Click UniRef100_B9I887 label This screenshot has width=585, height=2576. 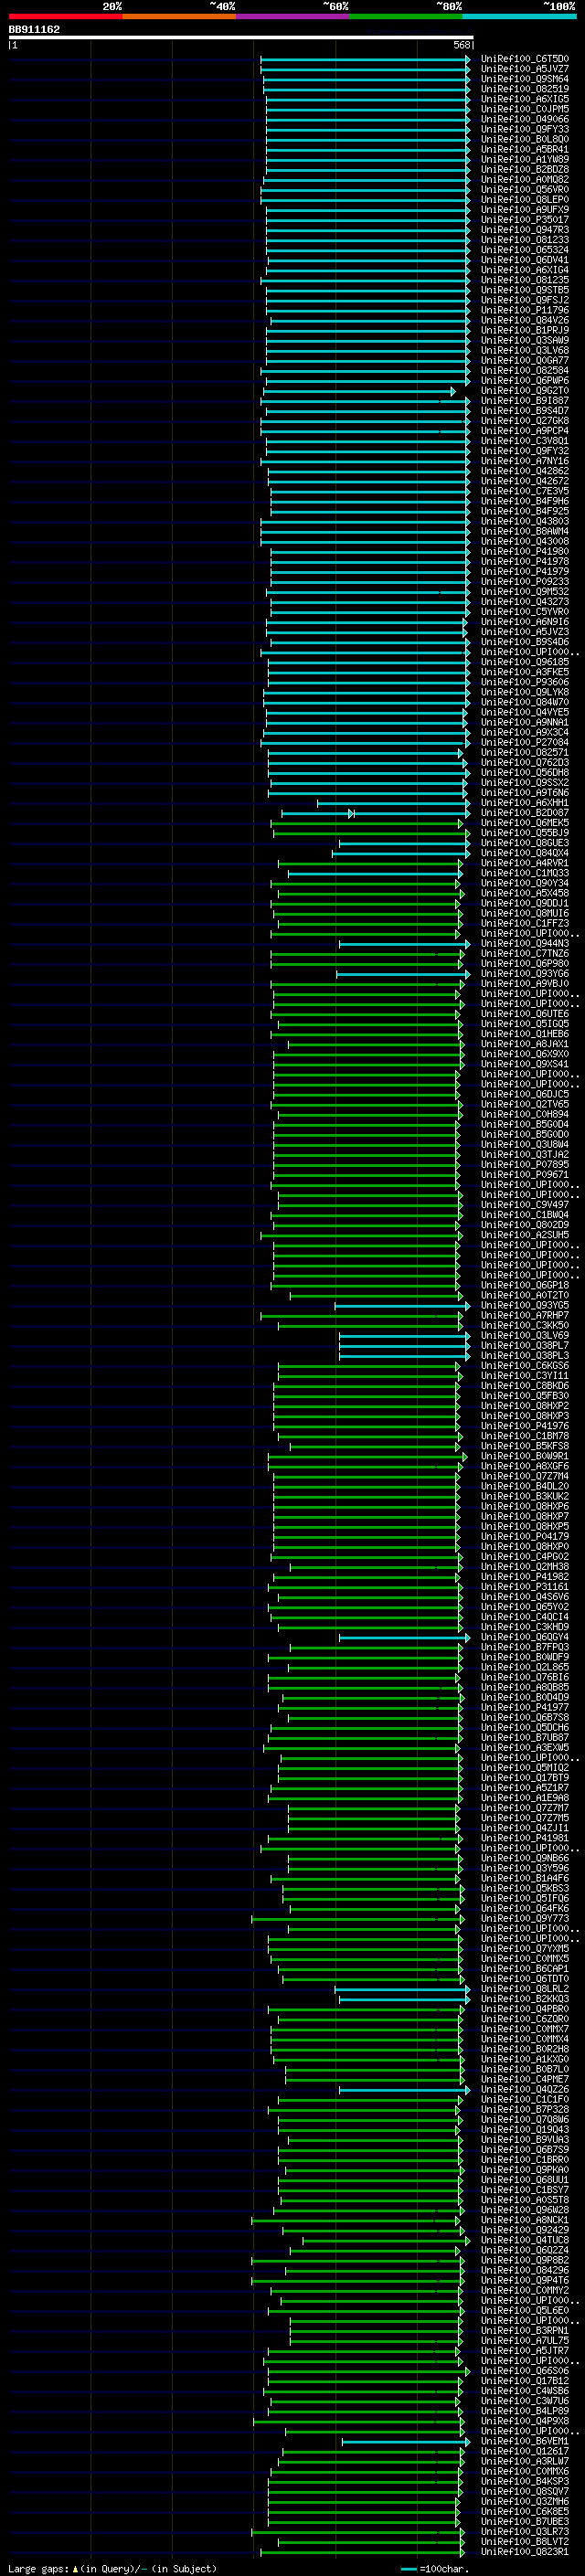point(525,401)
